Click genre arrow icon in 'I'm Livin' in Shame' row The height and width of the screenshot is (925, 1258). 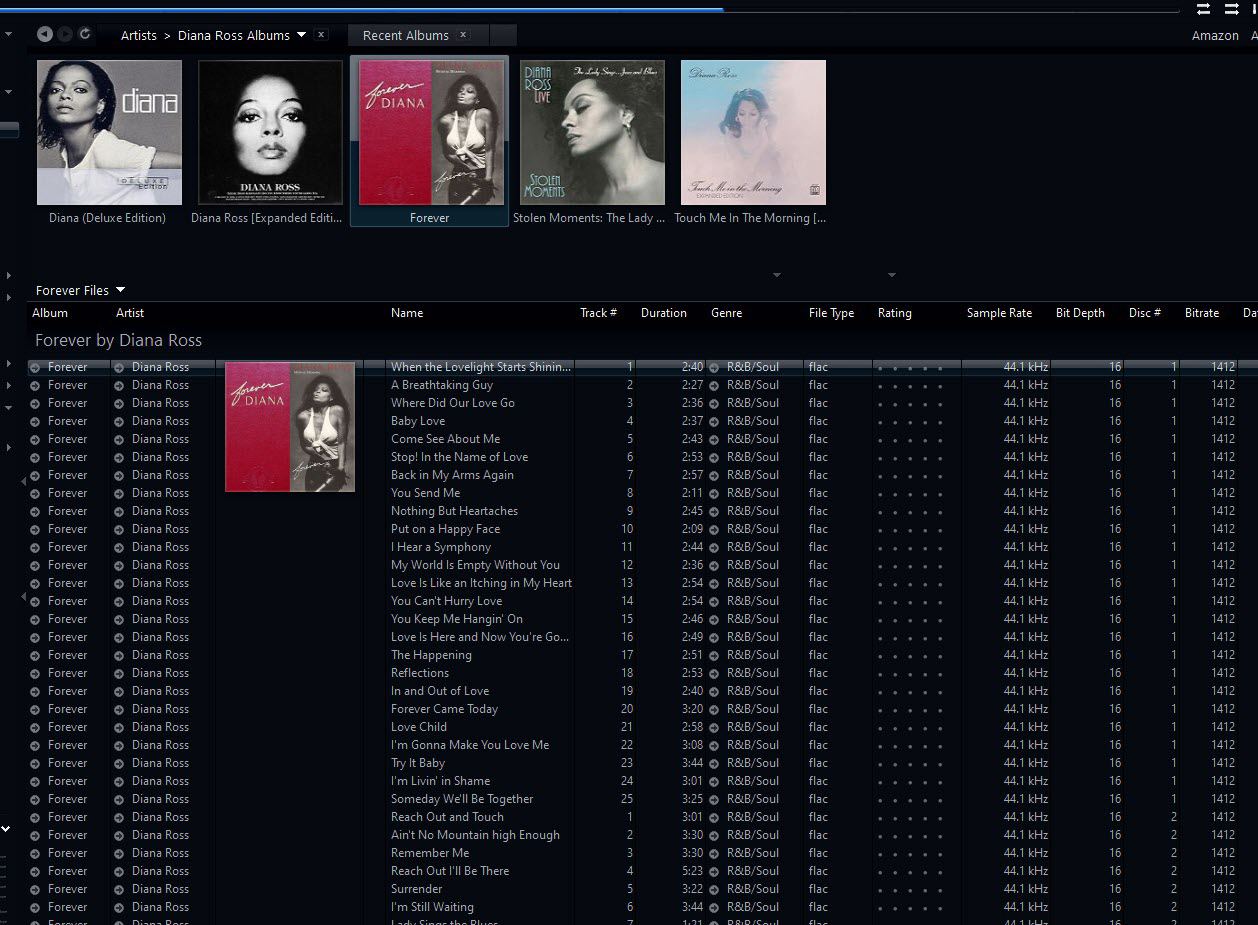click(x=714, y=781)
